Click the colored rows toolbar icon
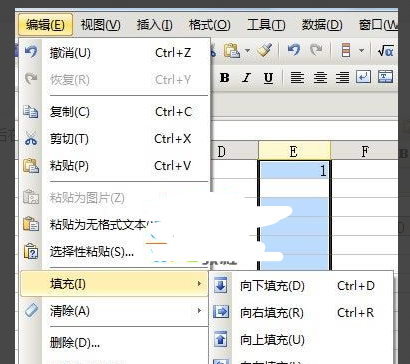410x364 pixels. point(346,51)
